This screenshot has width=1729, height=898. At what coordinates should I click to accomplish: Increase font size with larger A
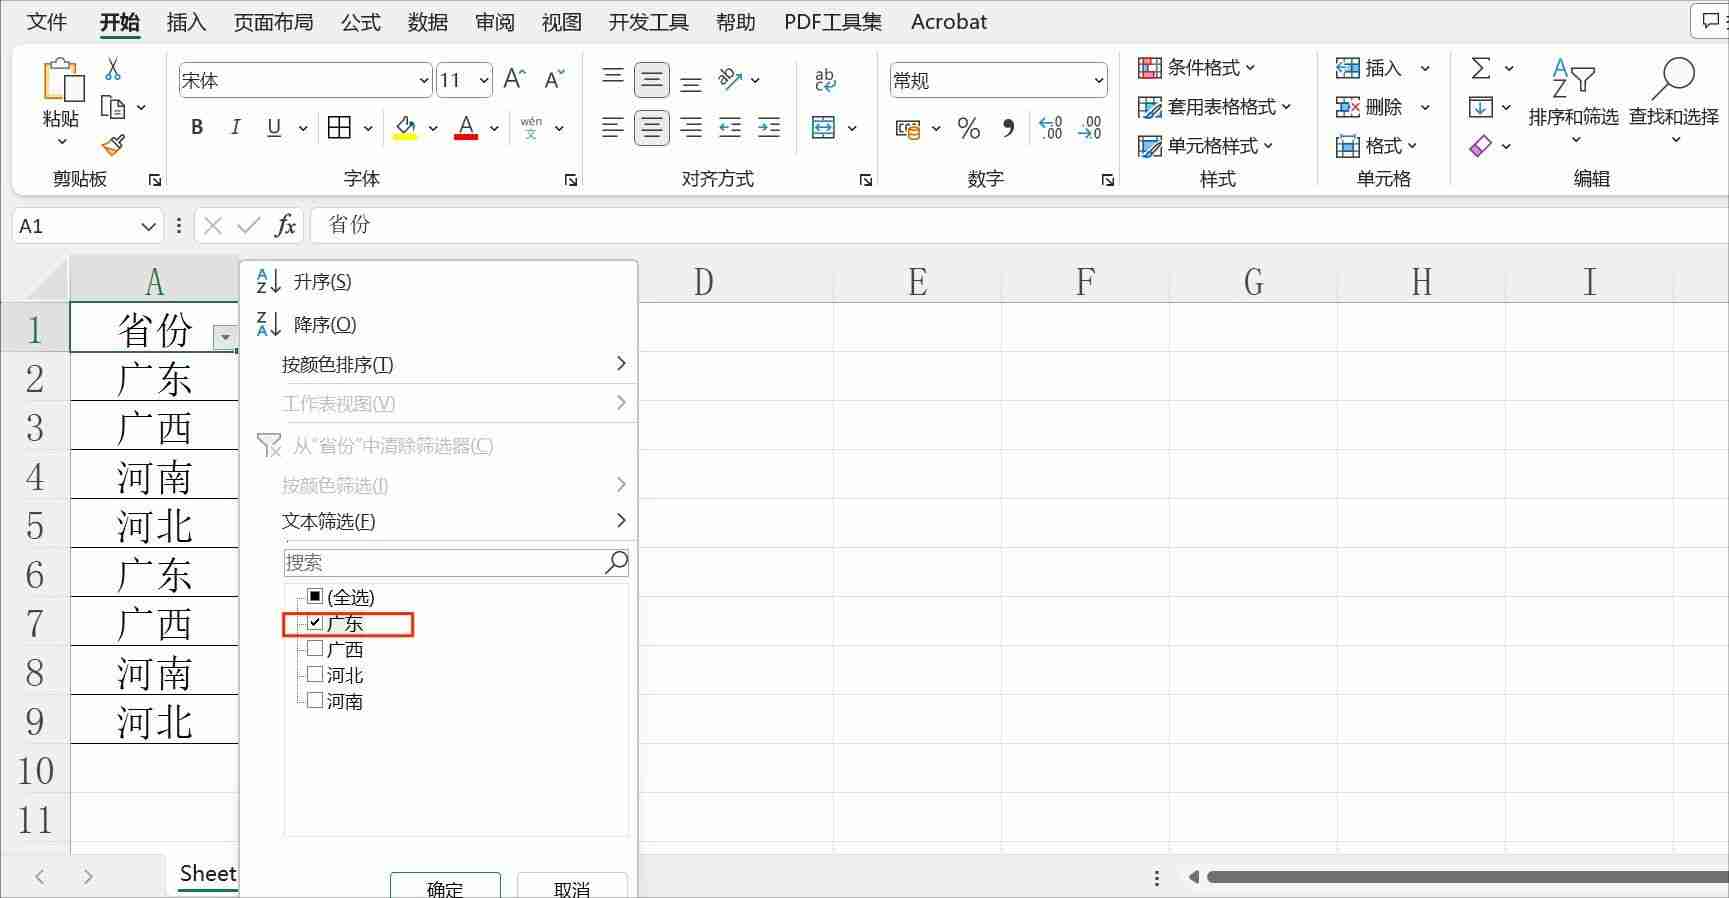click(515, 79)
